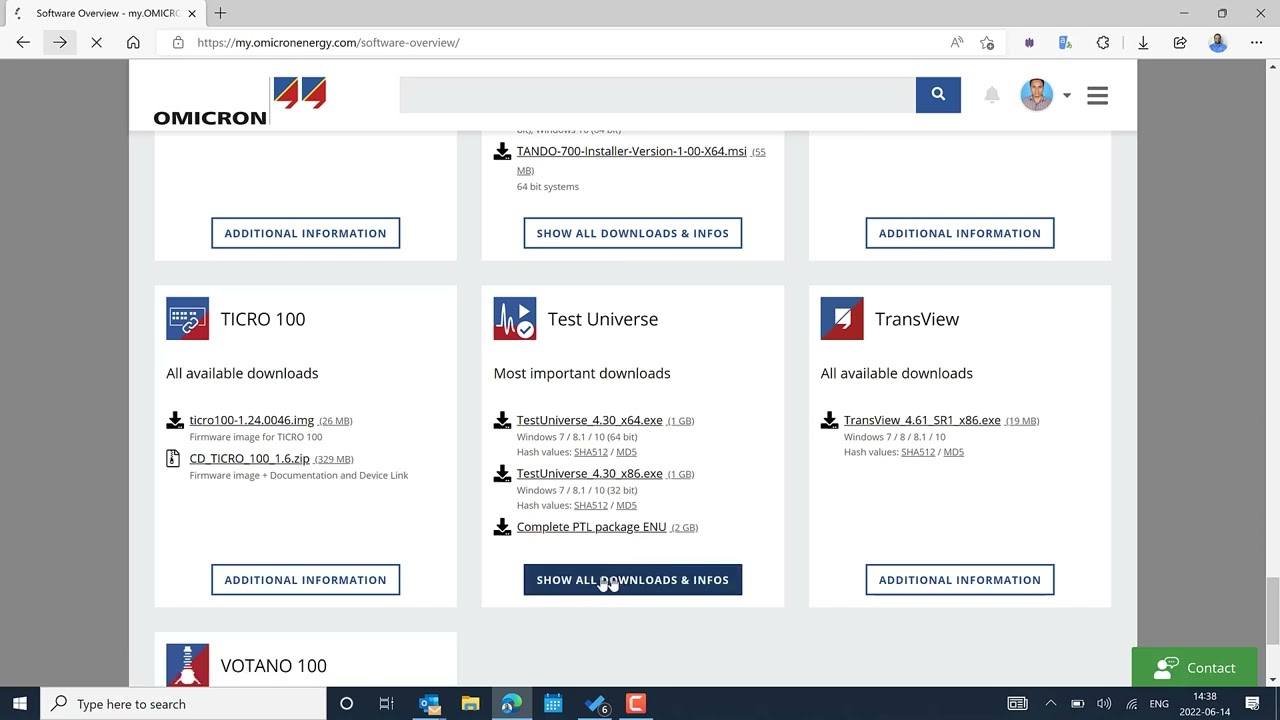Click download icon beside TransView_4.61_SR1_x86.exe

pos(829,420)
